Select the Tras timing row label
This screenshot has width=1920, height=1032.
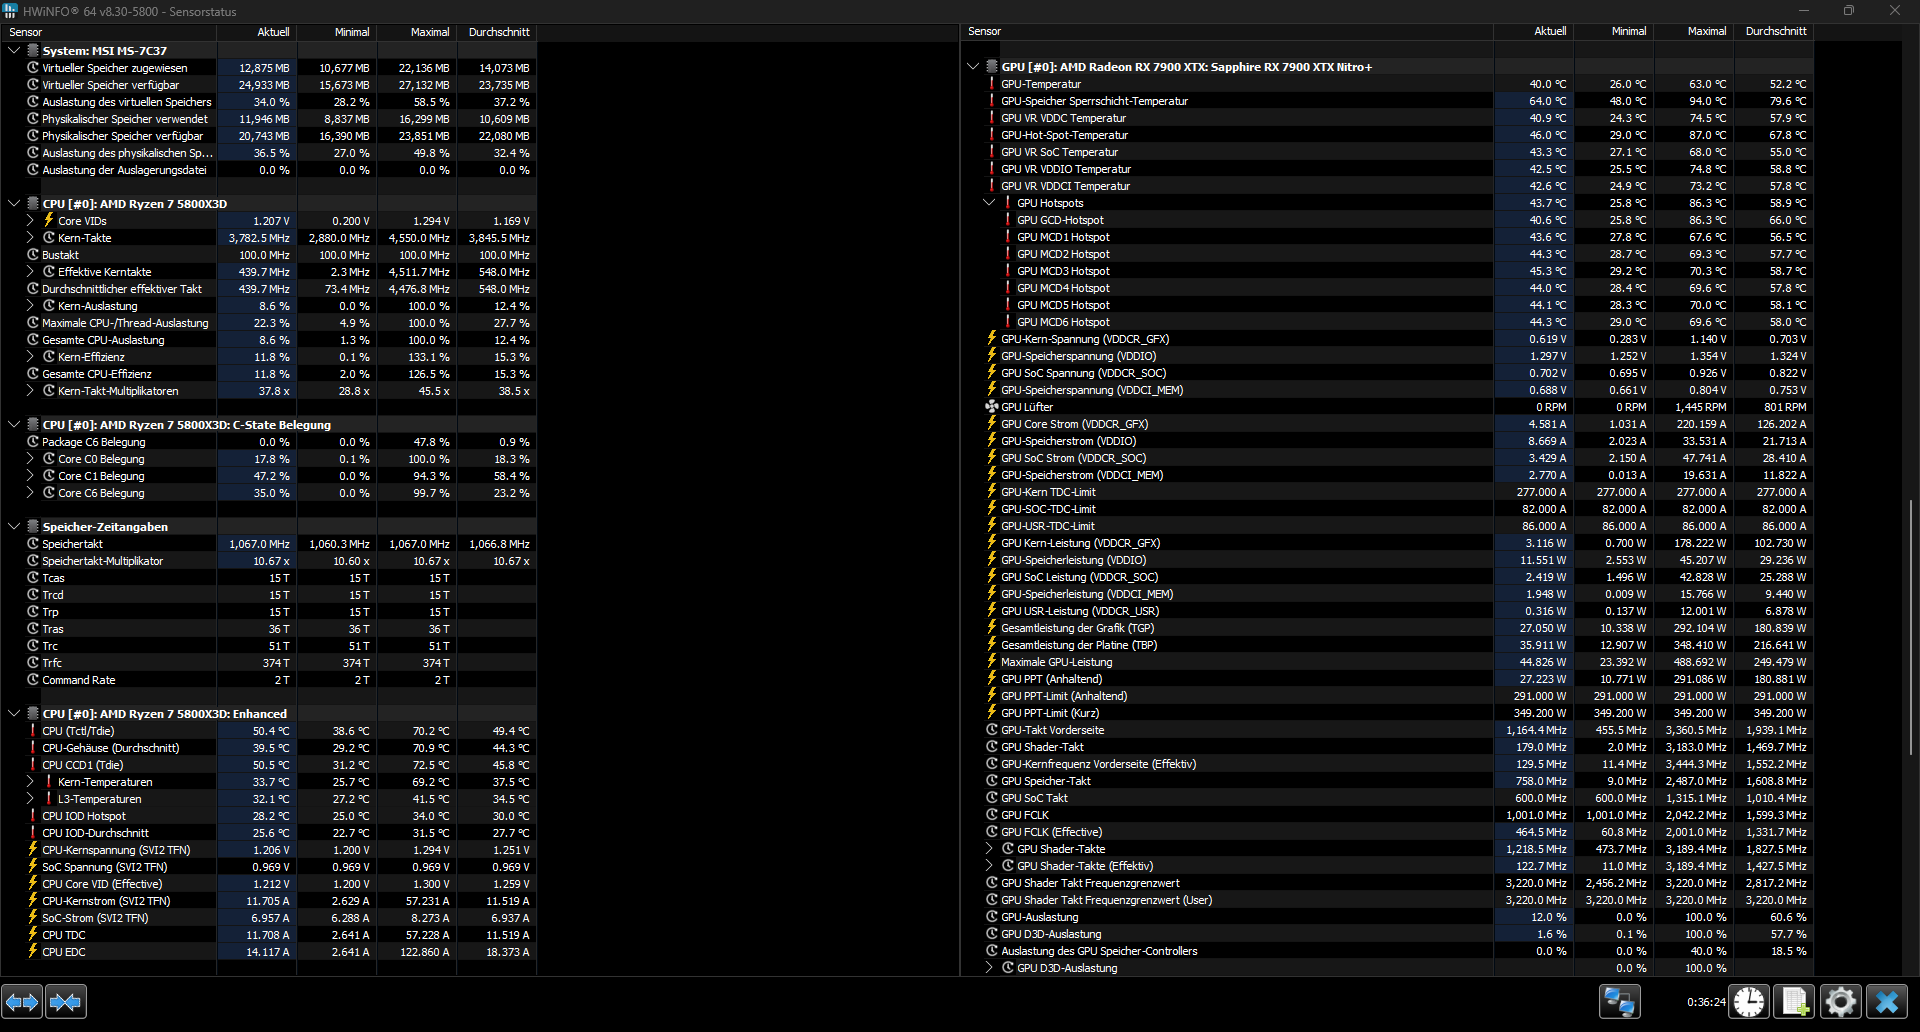pos(53,629)
